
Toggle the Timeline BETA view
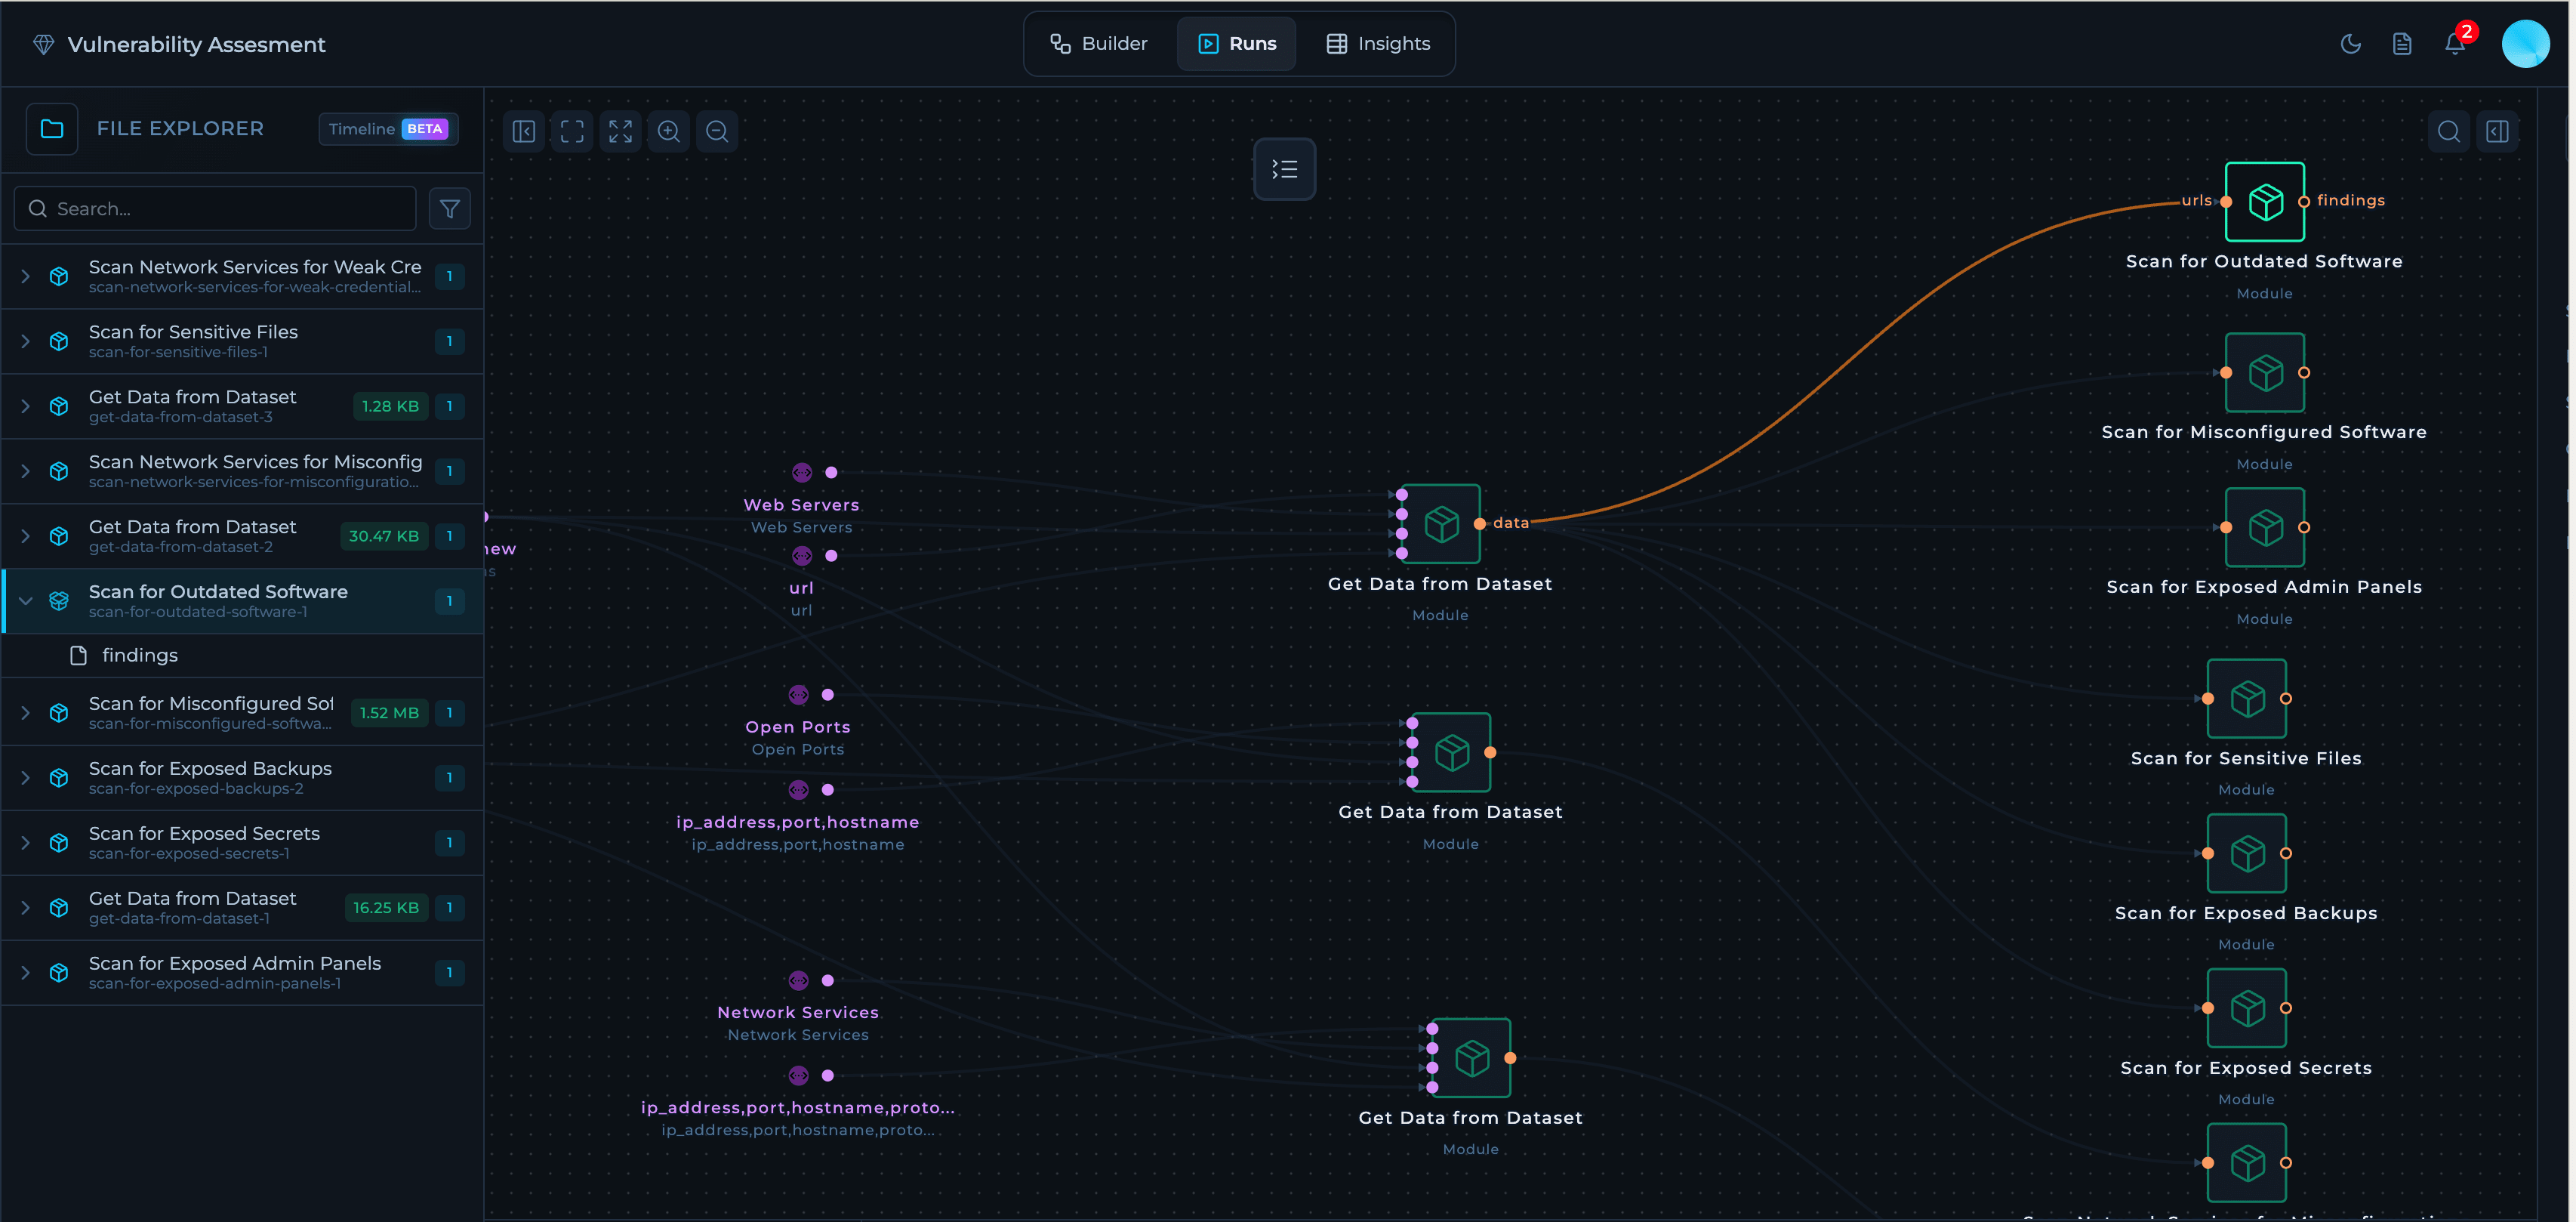388,128
